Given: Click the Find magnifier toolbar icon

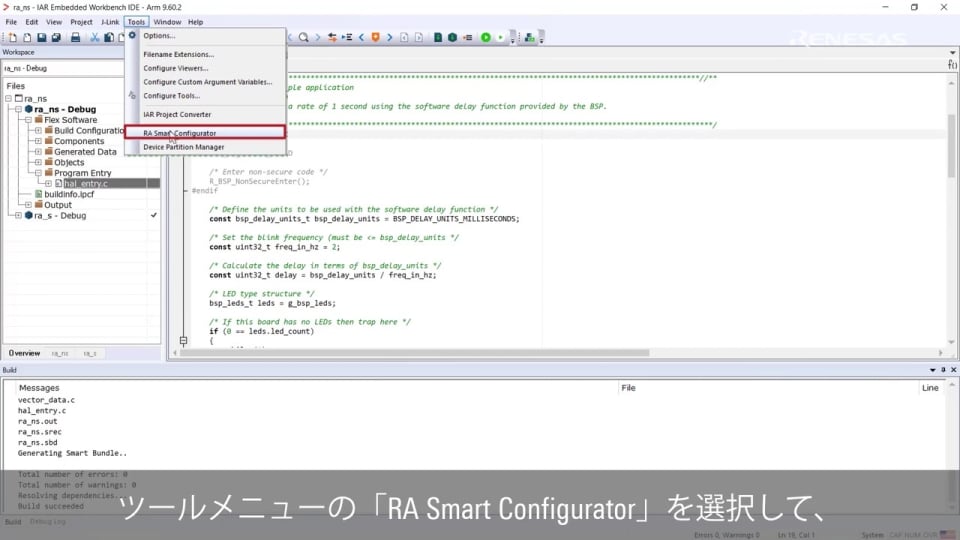Looking at the screenshot, I should [304, 38].
